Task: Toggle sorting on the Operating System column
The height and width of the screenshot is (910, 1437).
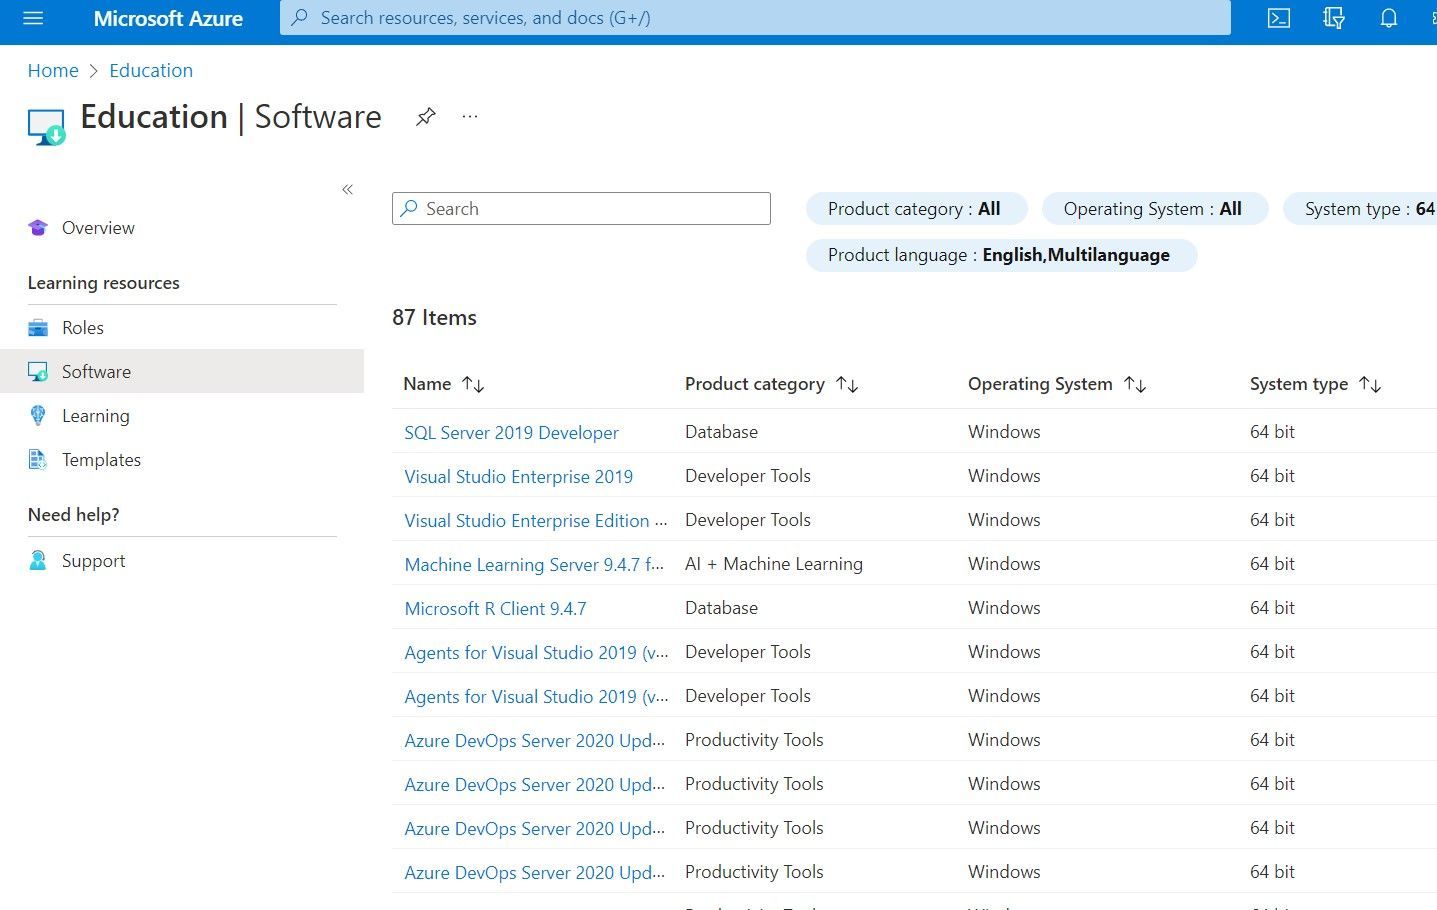Action: 1135,384
